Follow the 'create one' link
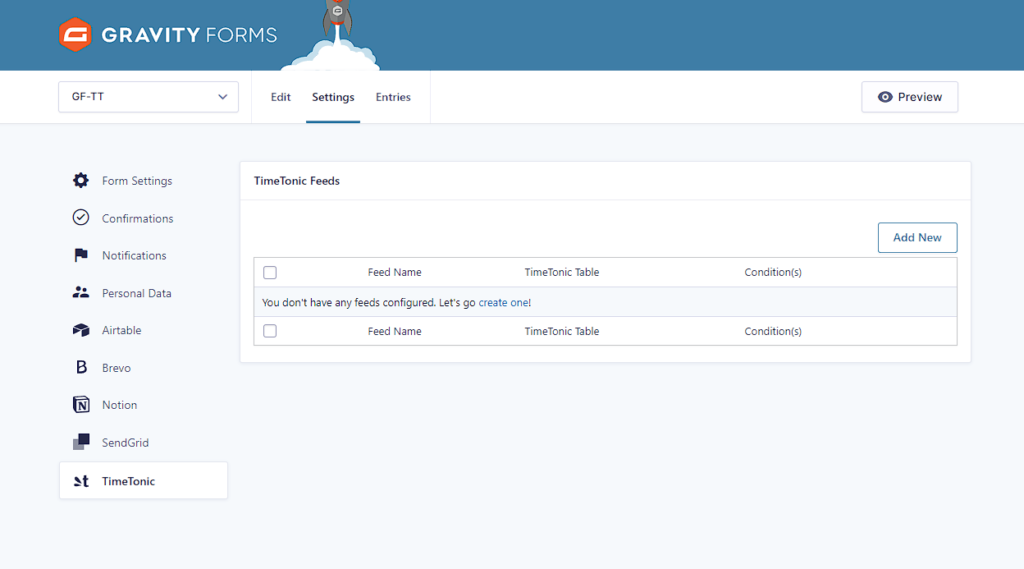This screenshot has height=569, width=1024. [504, 302]
